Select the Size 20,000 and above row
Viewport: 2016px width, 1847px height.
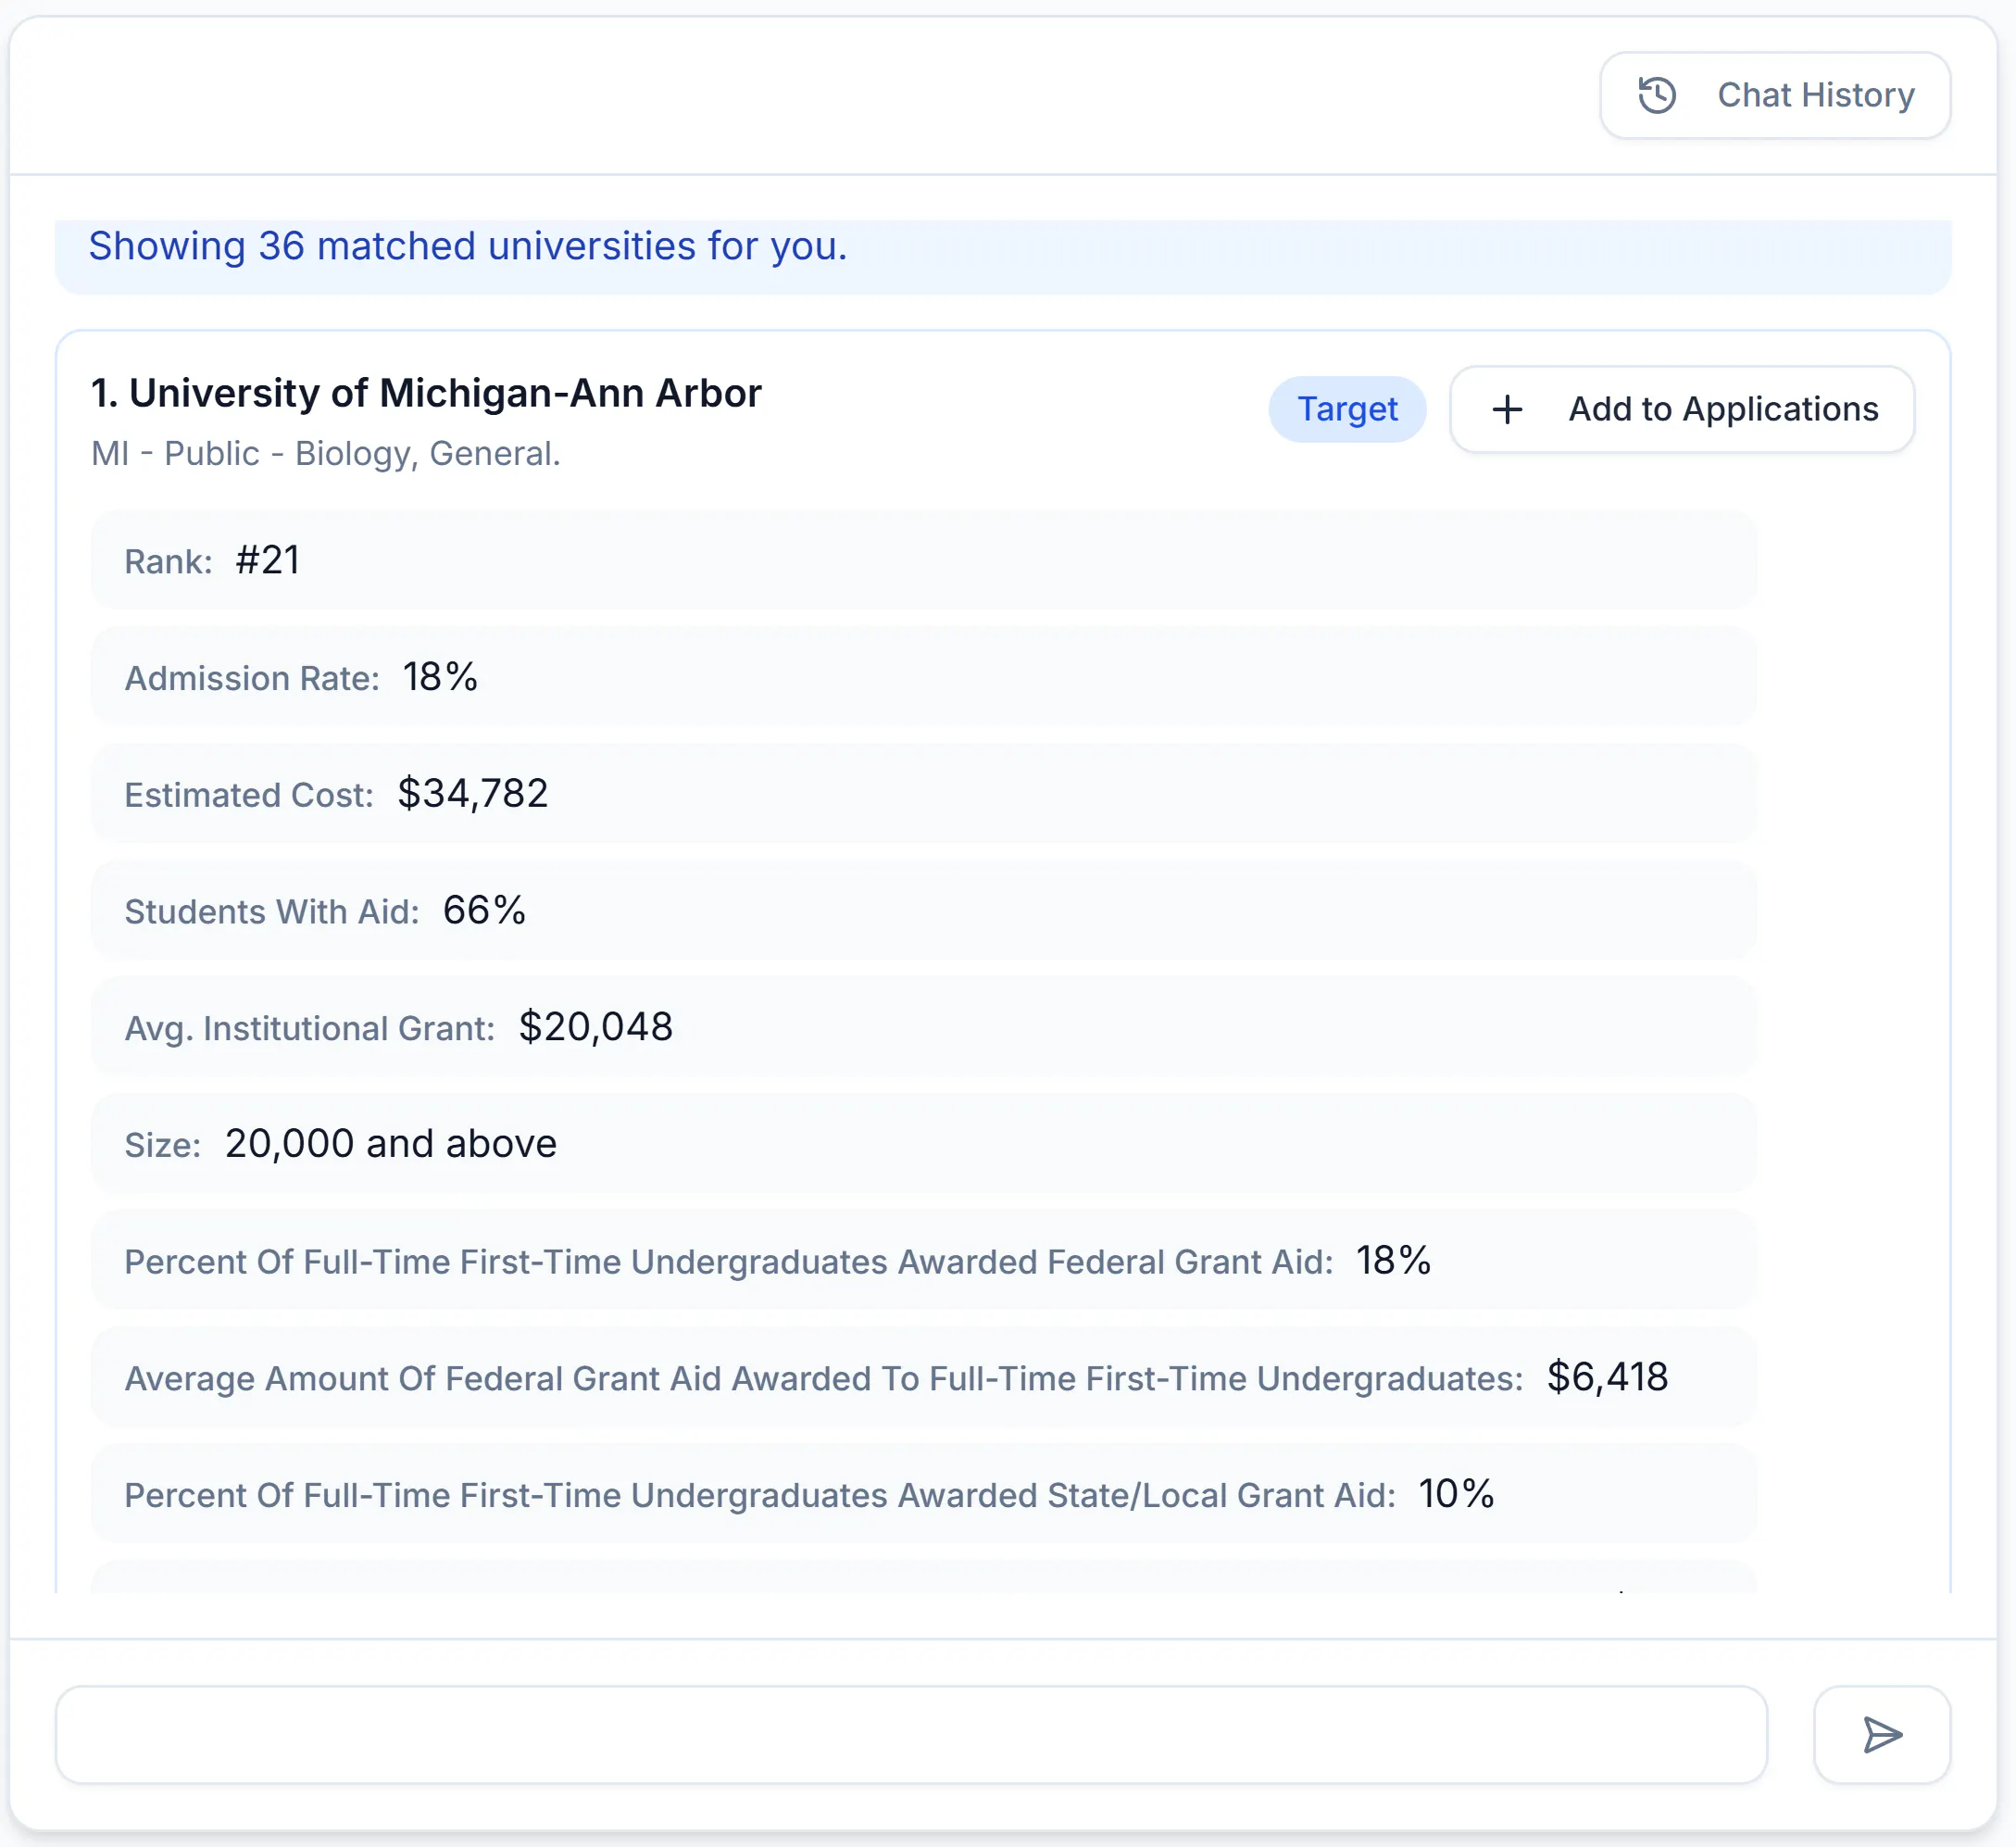[923, 1144]
